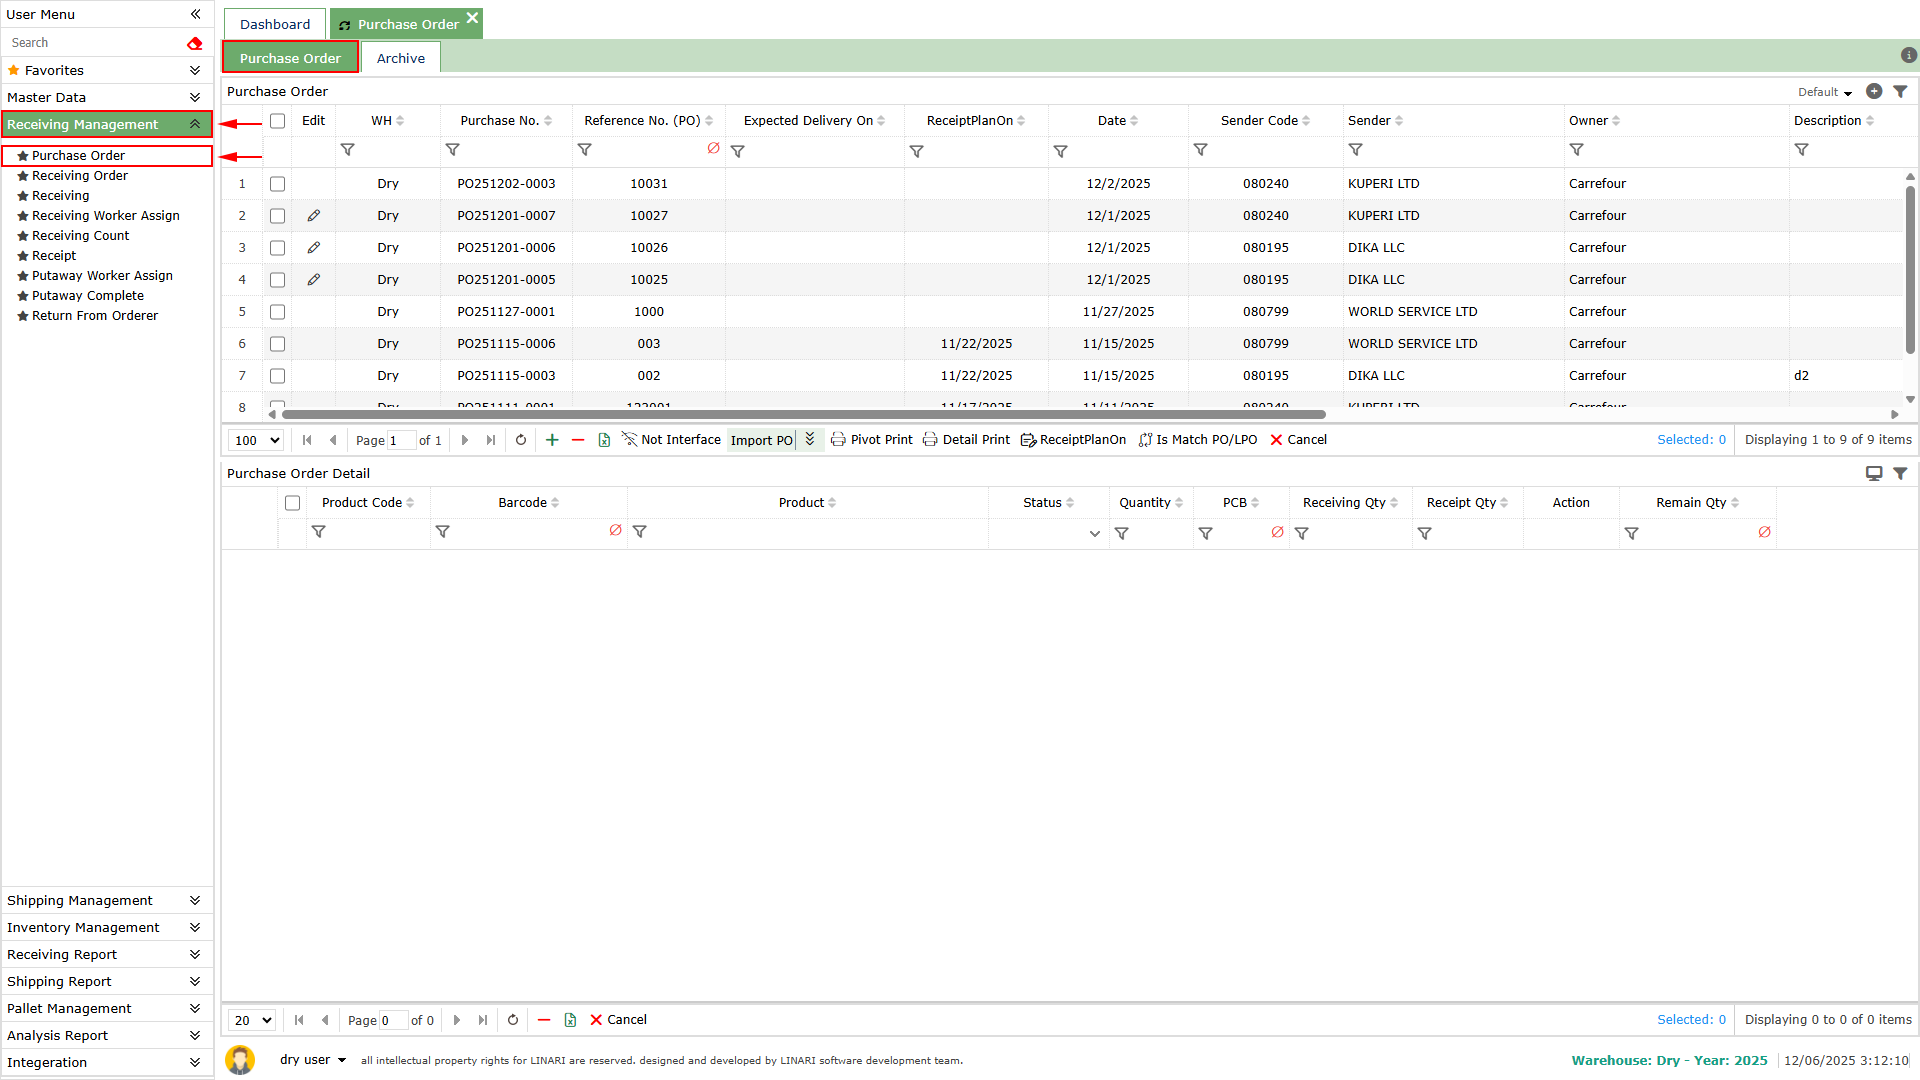Click the Excel export icon in upper toolbar
The width and height of the screenshot is (1920, 1080).
point(604,440)
